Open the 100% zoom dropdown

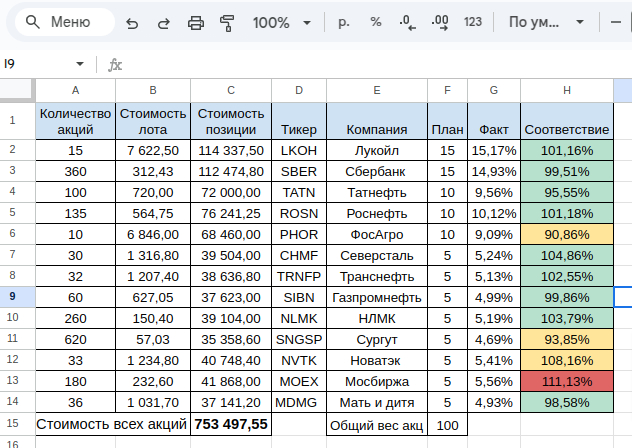pyautogui.click(x=284, y=22)
